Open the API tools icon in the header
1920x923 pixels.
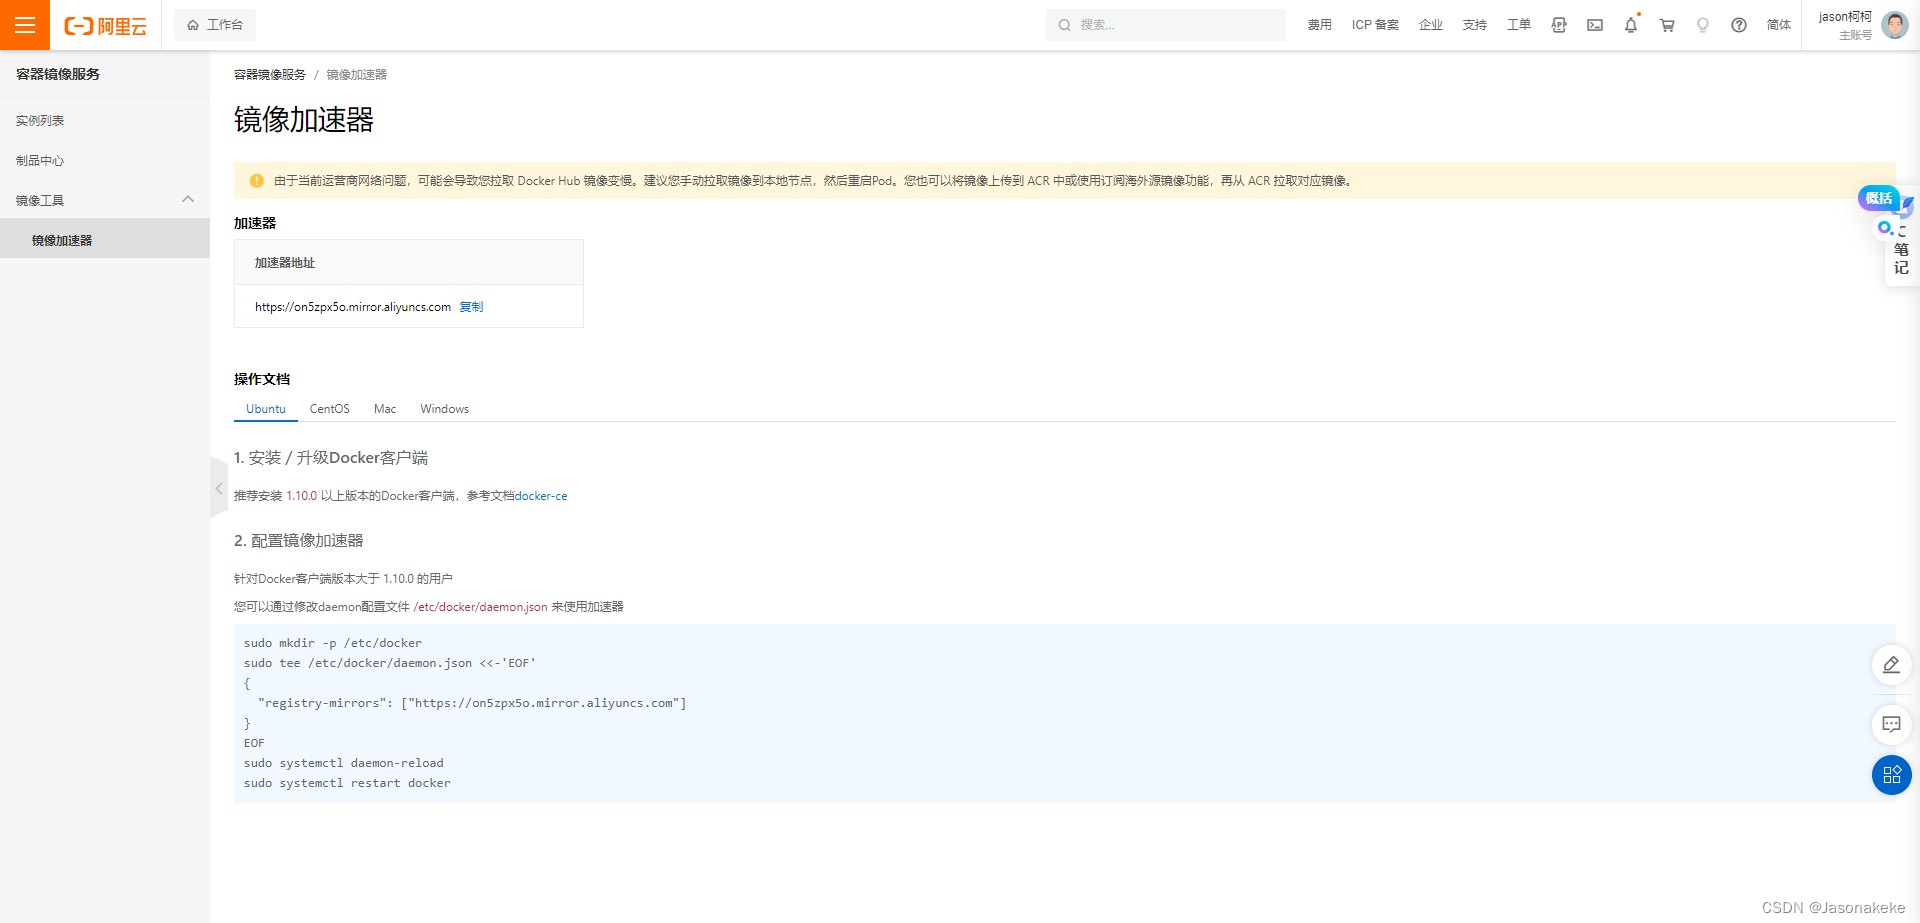1559,25
